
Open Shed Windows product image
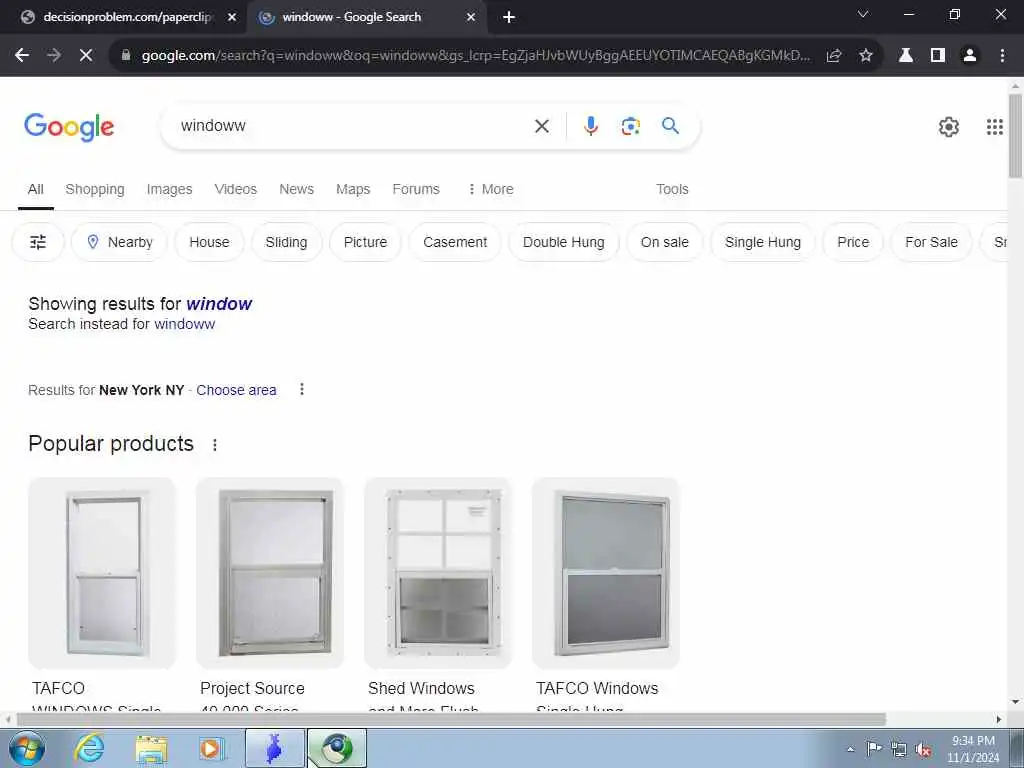438,573
